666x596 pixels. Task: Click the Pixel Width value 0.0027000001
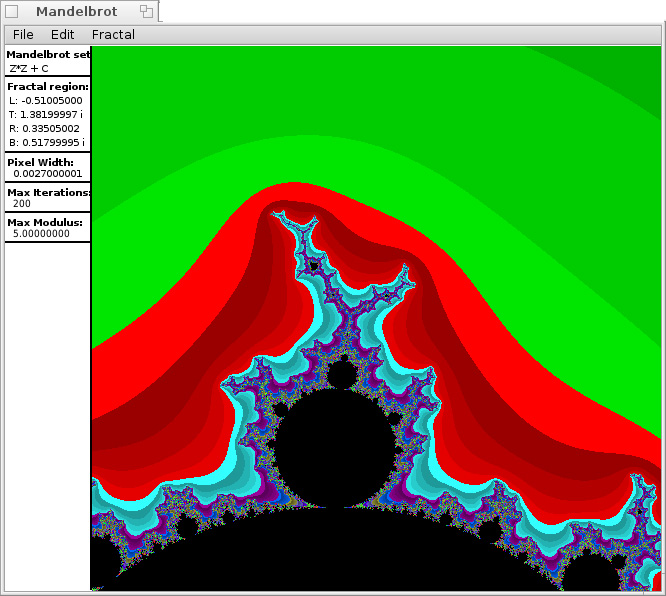[x=48, y=174]
